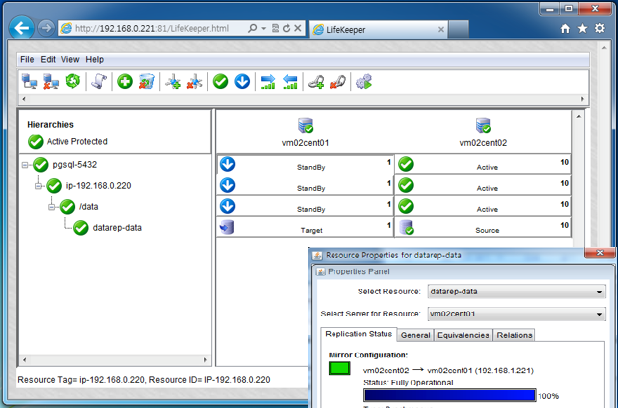Viewport: 618px width, 408px height.
Task: Click the Unextend Resource Hierarchy icon
Action: tap(290, 82)
